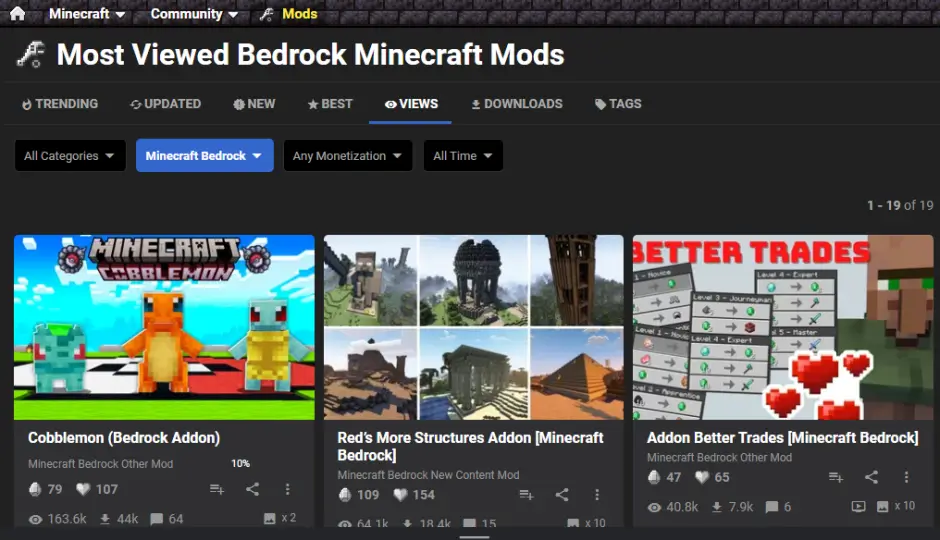940x540 pixels.
Task: Add Cobblemon to a collection
Action: (x=217, y=489)
